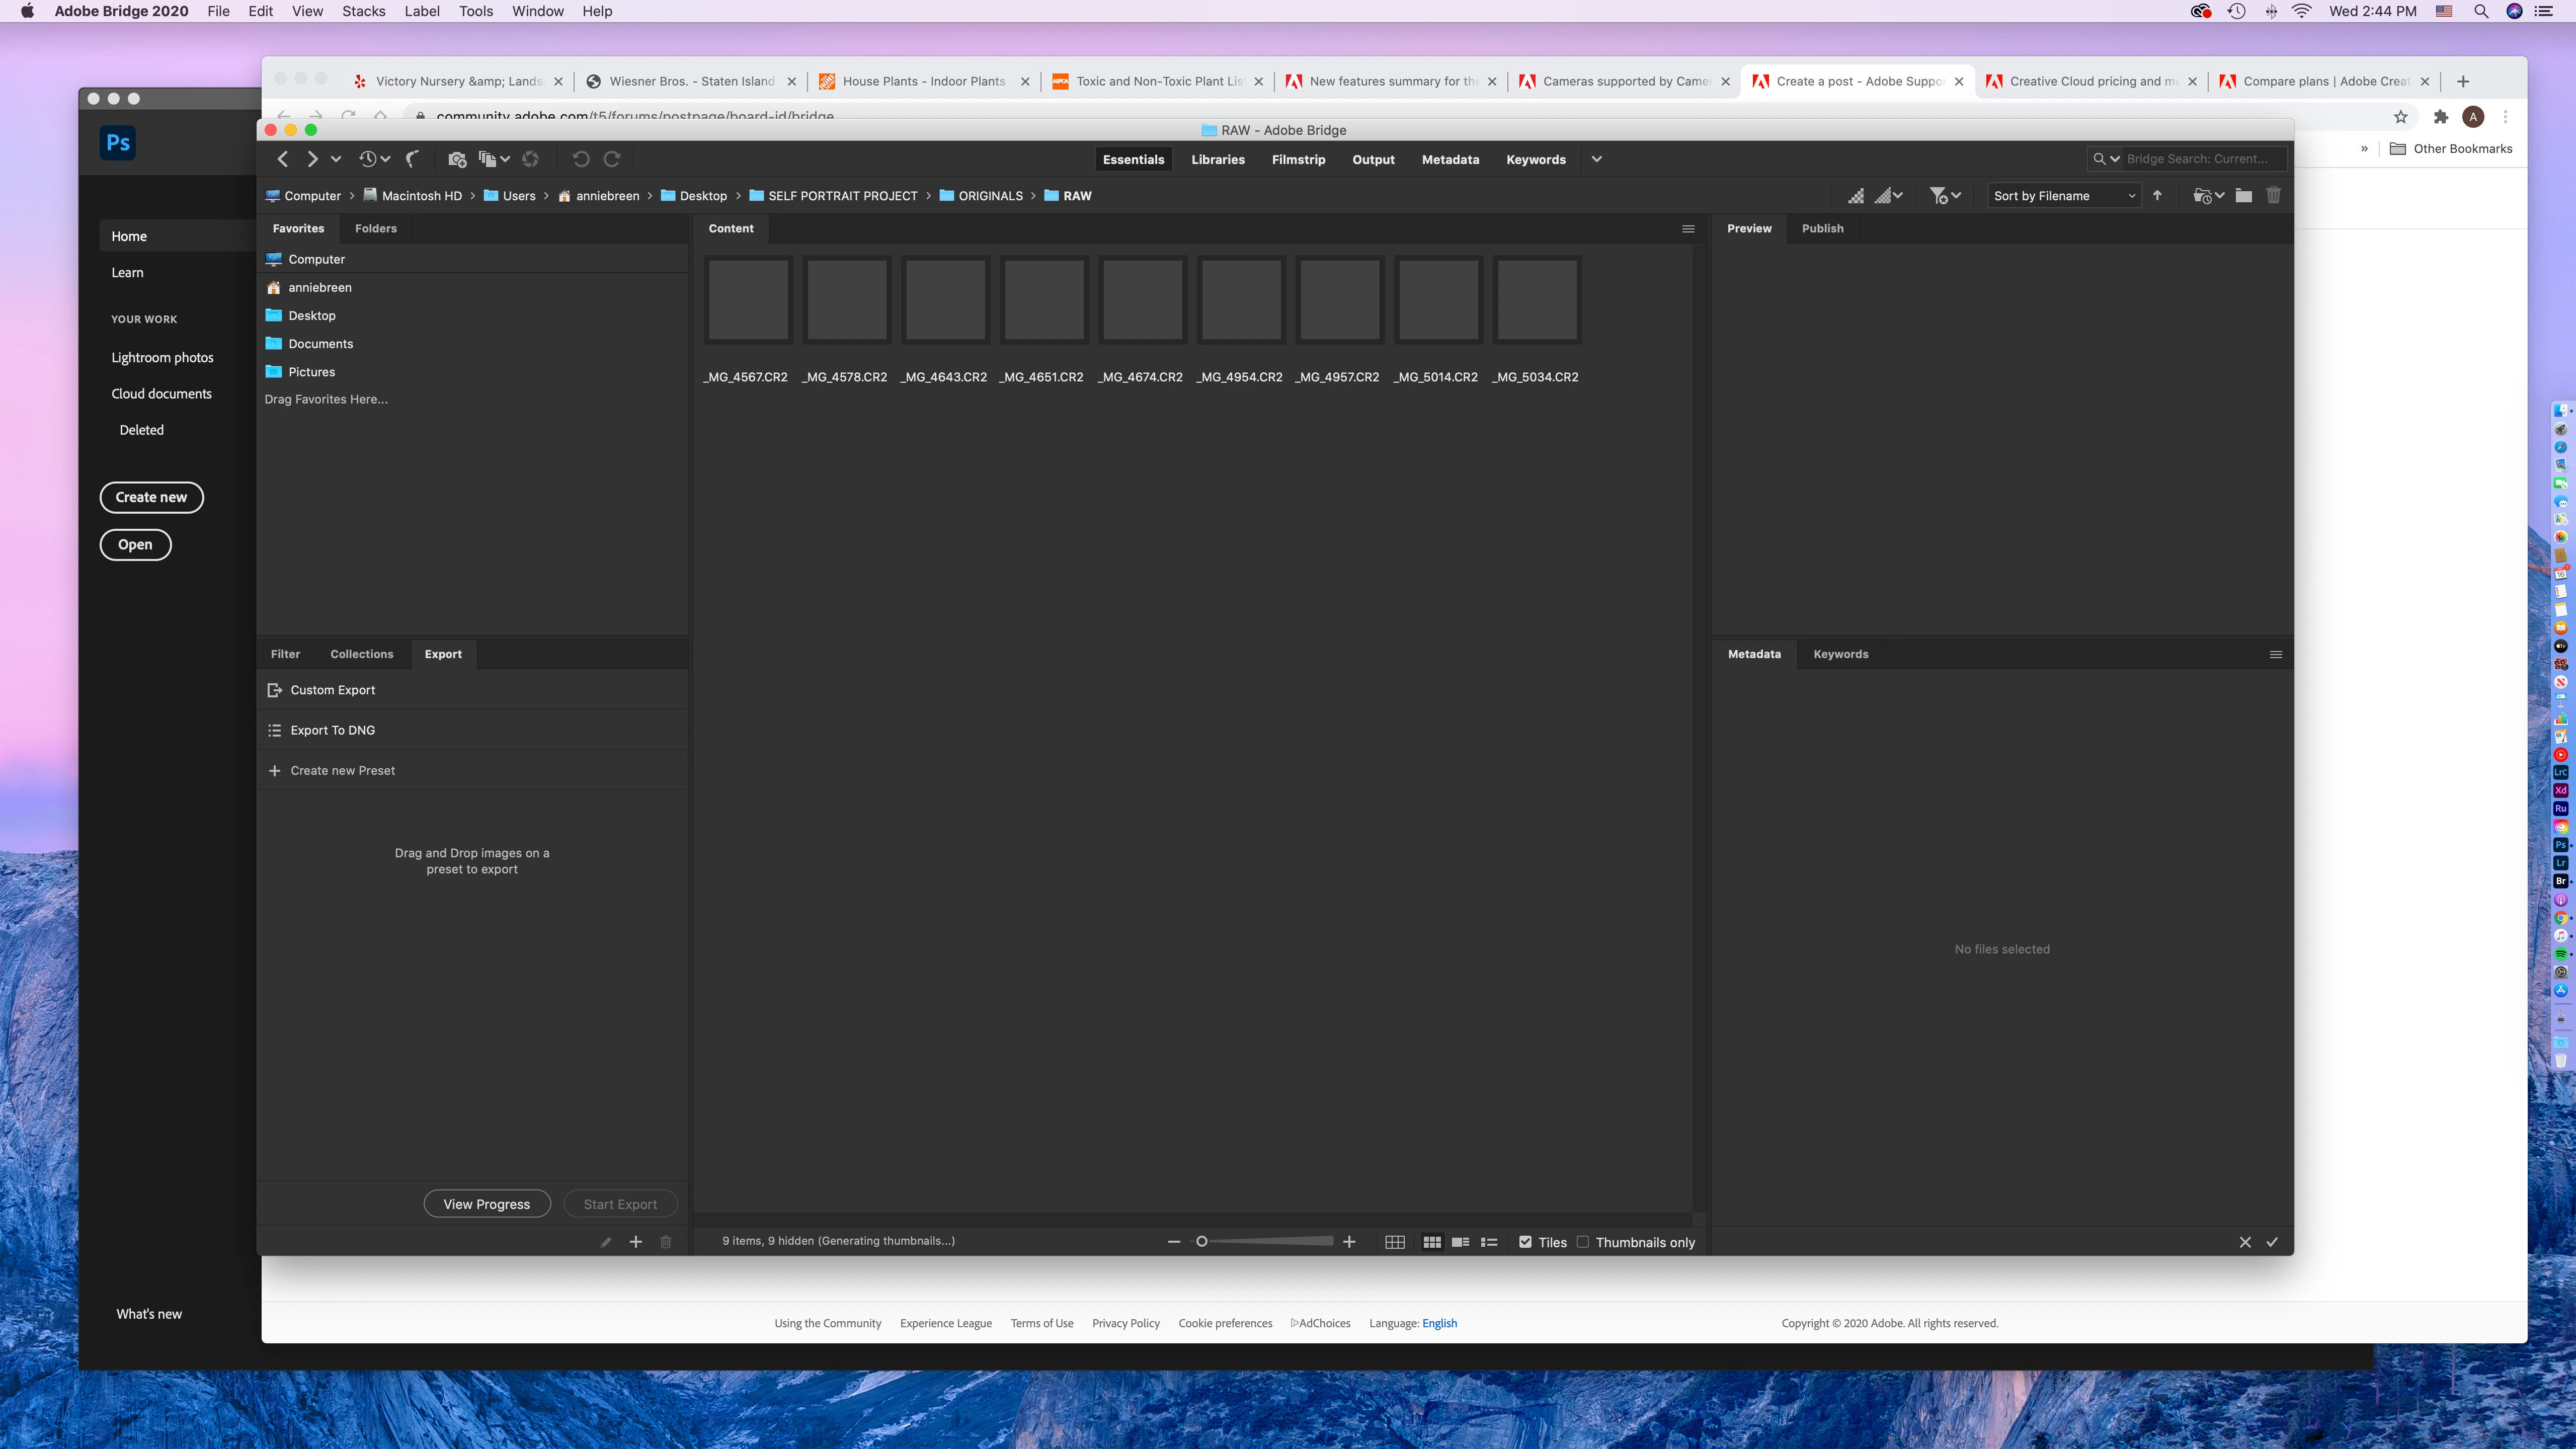
Task: Switch content to details view icon
Action: (x=1460, y=1242)
